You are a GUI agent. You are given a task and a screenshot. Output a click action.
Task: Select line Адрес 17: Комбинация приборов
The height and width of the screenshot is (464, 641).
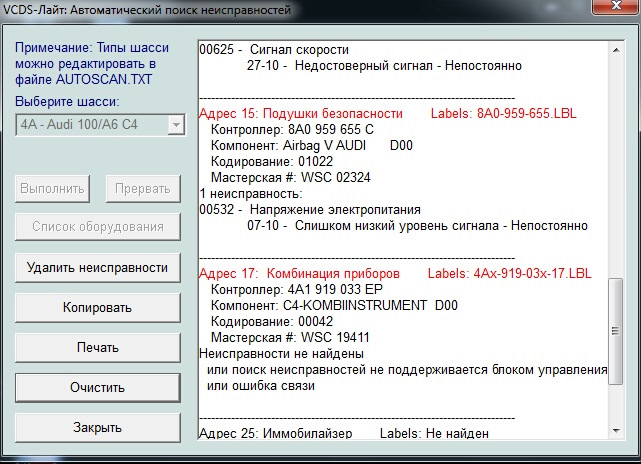click(x=299, y=273)
